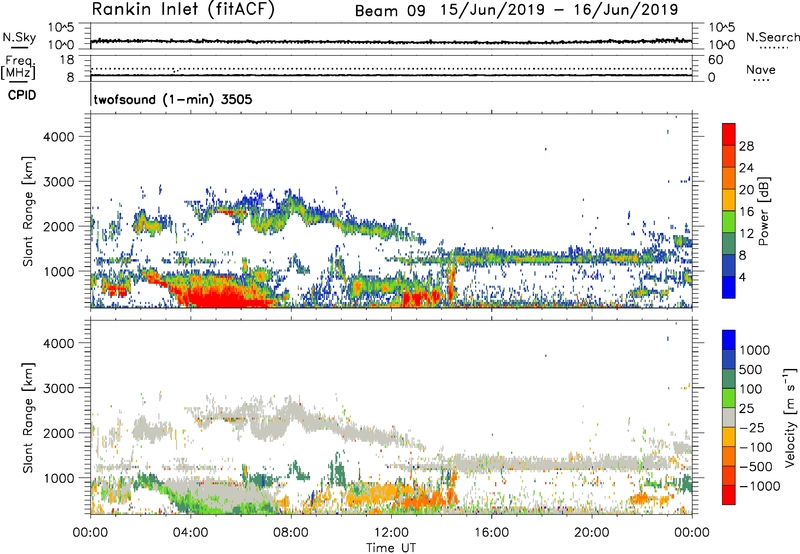This screenshot has height=554, width=800.
Task: Click the "28" label on the power colorbar
Action: 746,146
